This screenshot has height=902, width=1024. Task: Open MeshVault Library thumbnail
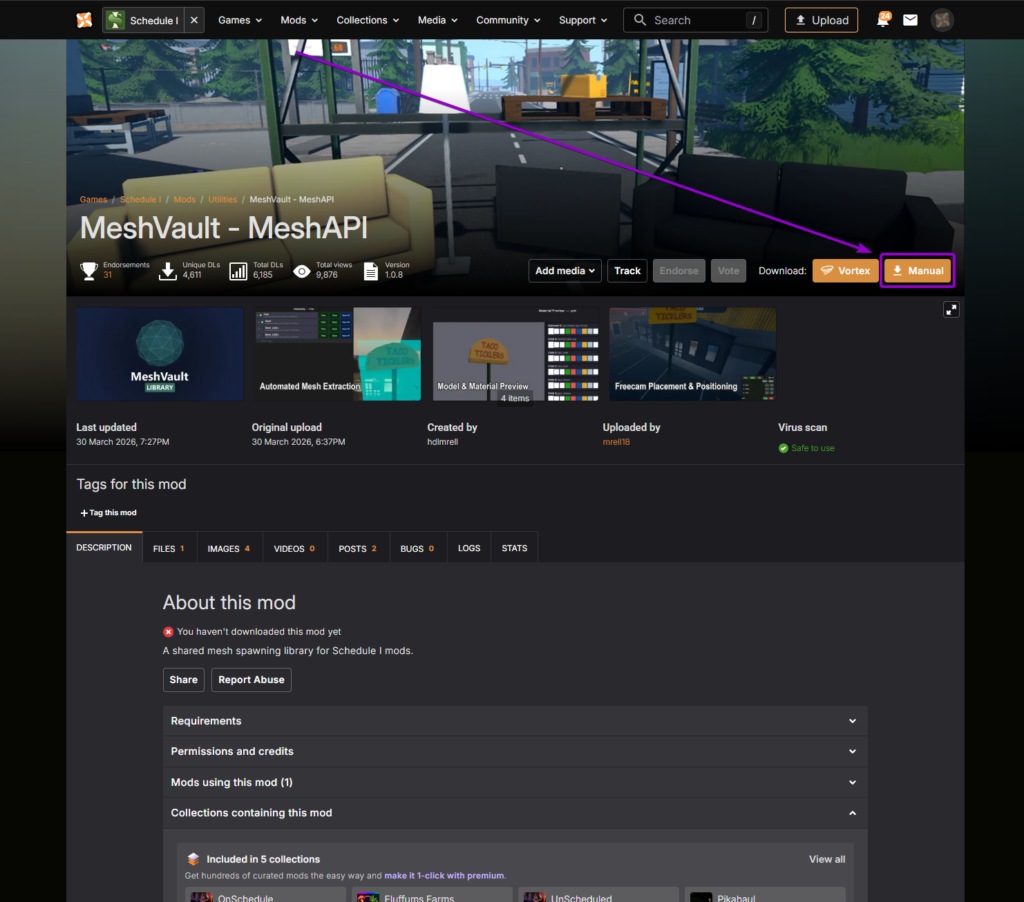(160, 354)
